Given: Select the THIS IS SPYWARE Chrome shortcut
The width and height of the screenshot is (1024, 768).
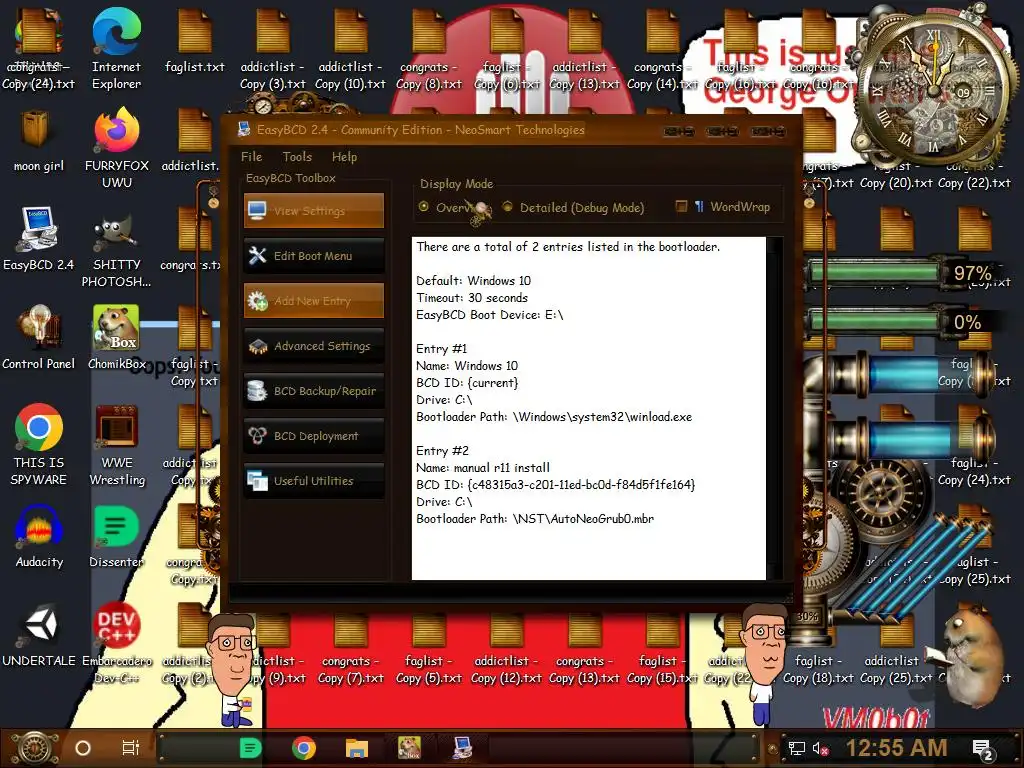Looking at the screenshot, I should [x=39, y=445].
